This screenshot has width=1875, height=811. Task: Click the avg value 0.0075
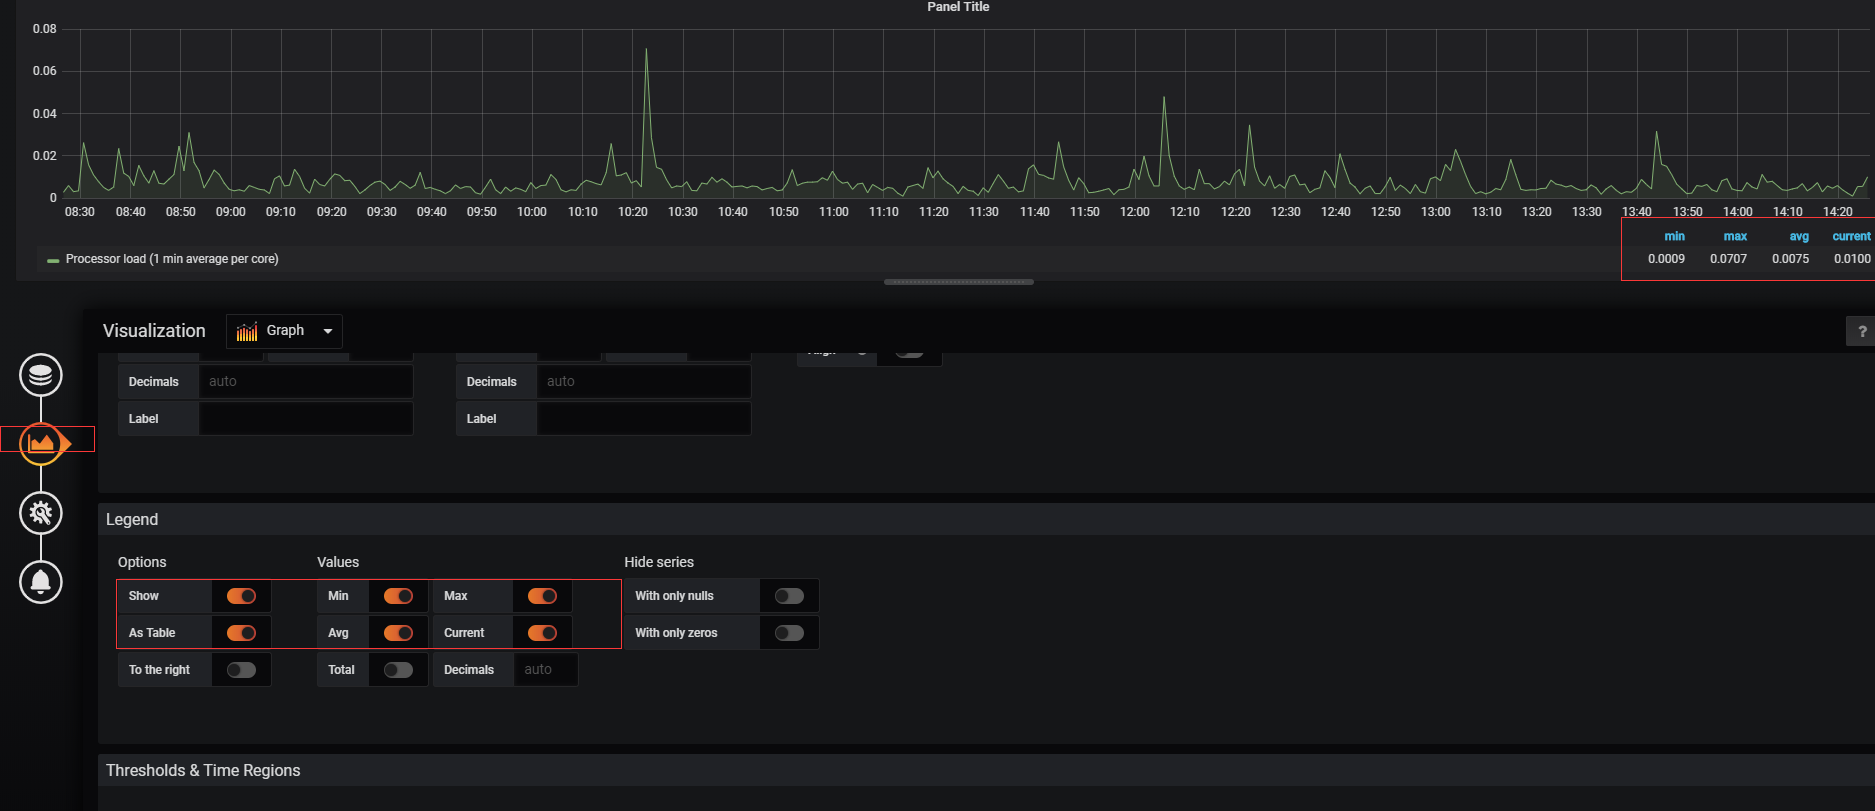1790,259
